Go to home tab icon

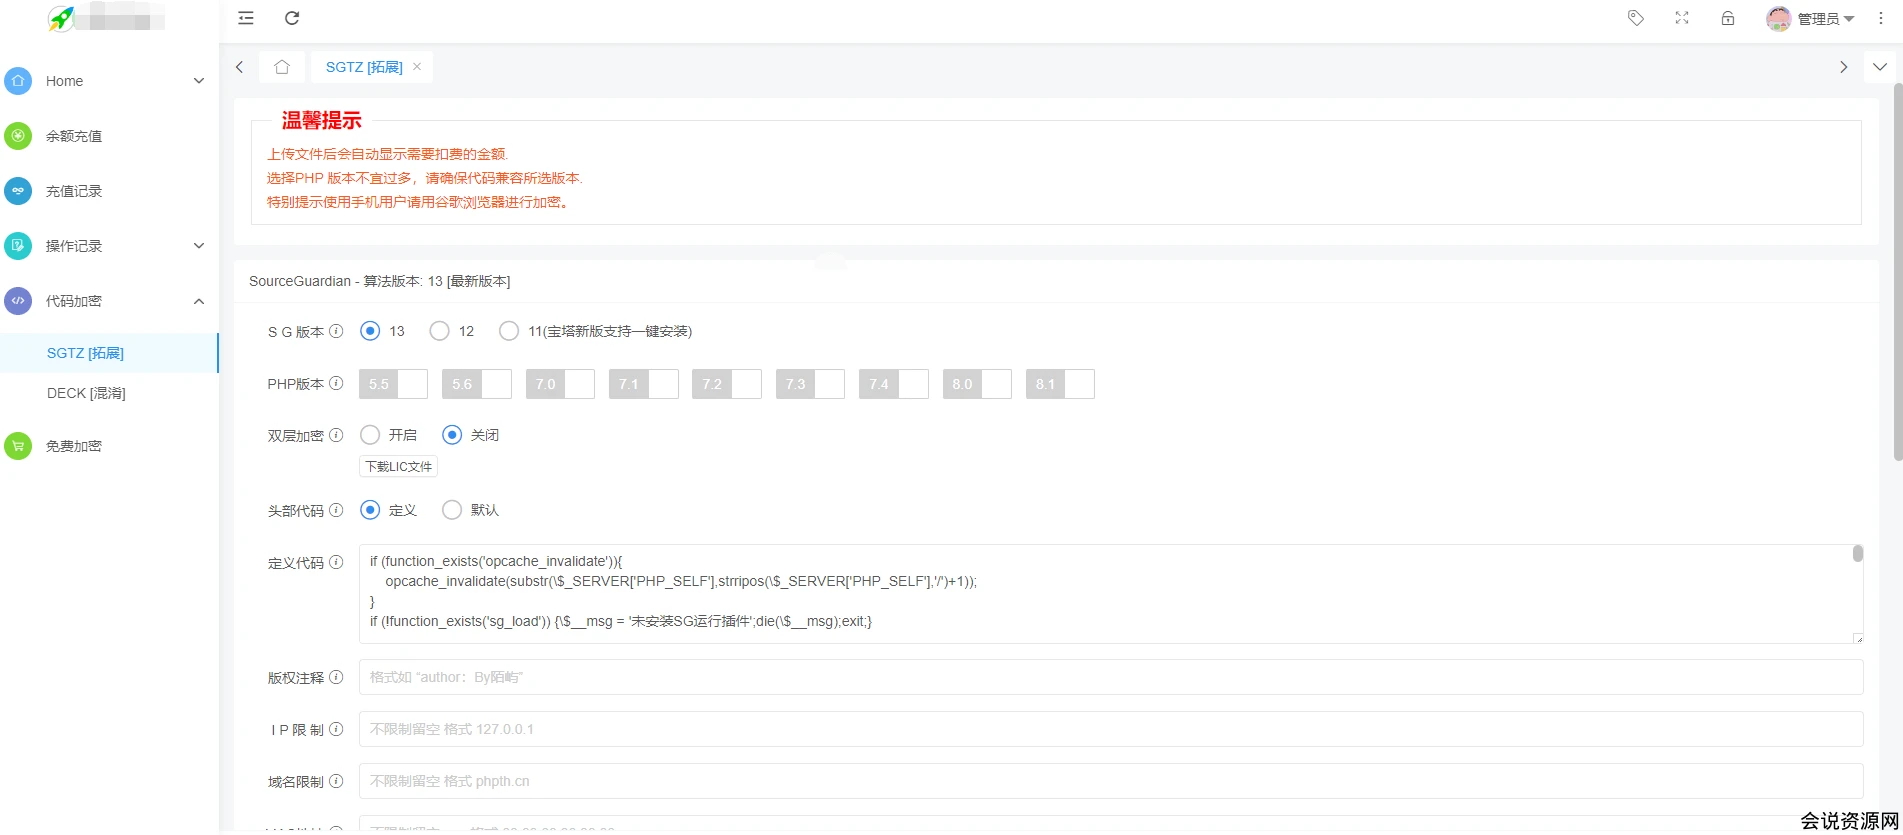point(282,67)
